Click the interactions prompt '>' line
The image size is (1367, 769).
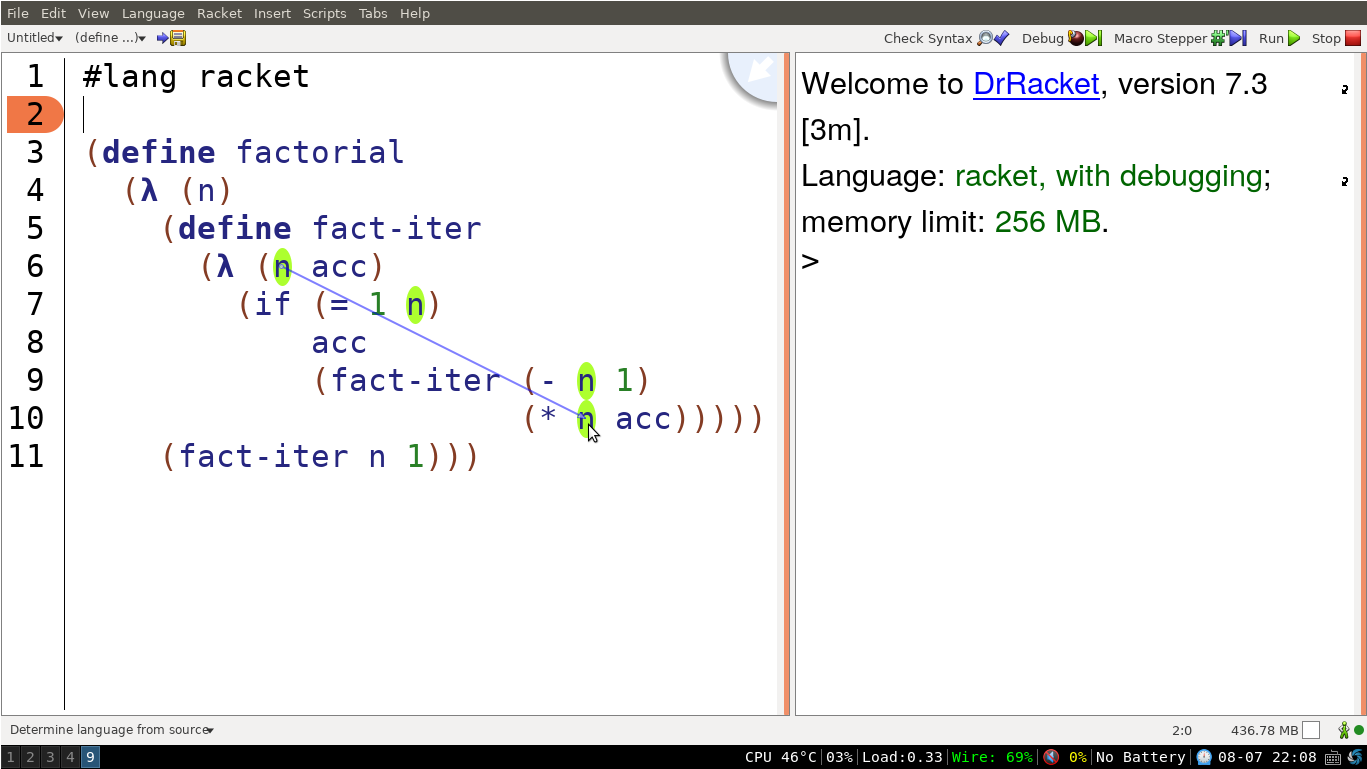[810, 262]
